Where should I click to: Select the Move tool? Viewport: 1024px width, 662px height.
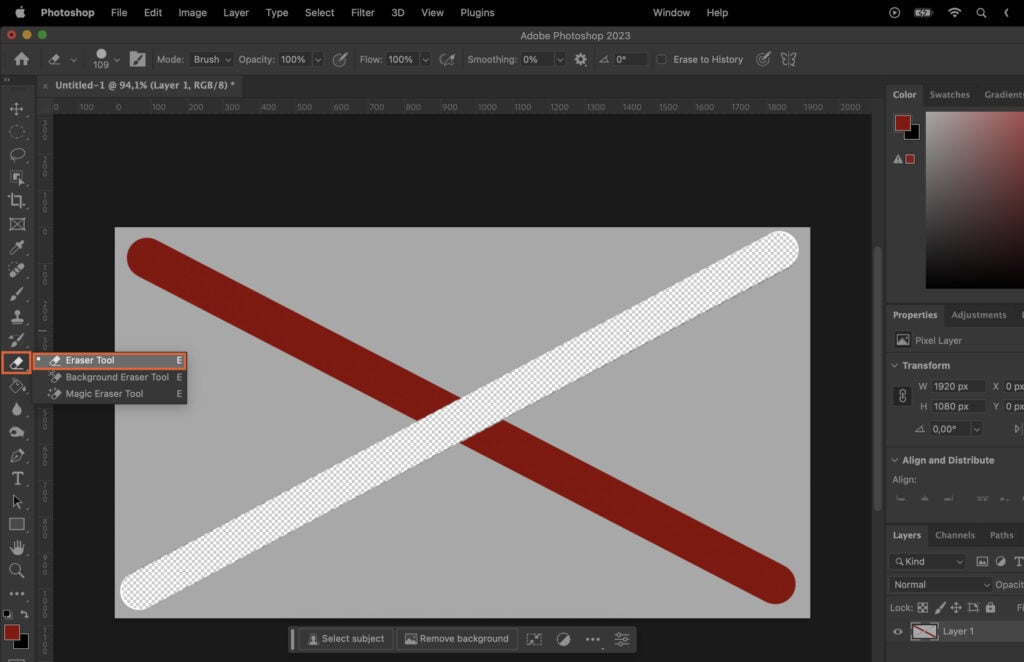[x=16, y=110]
